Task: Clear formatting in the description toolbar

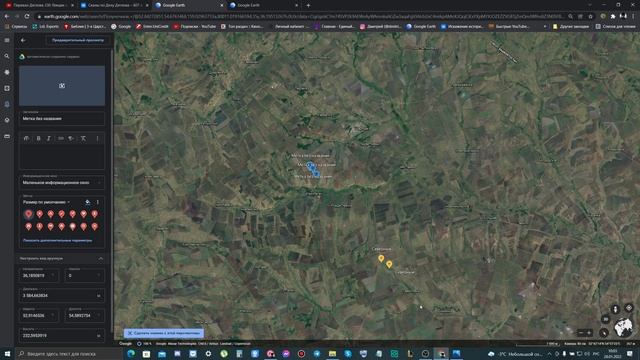Action: pyautogui.click(x=83, y=139)
